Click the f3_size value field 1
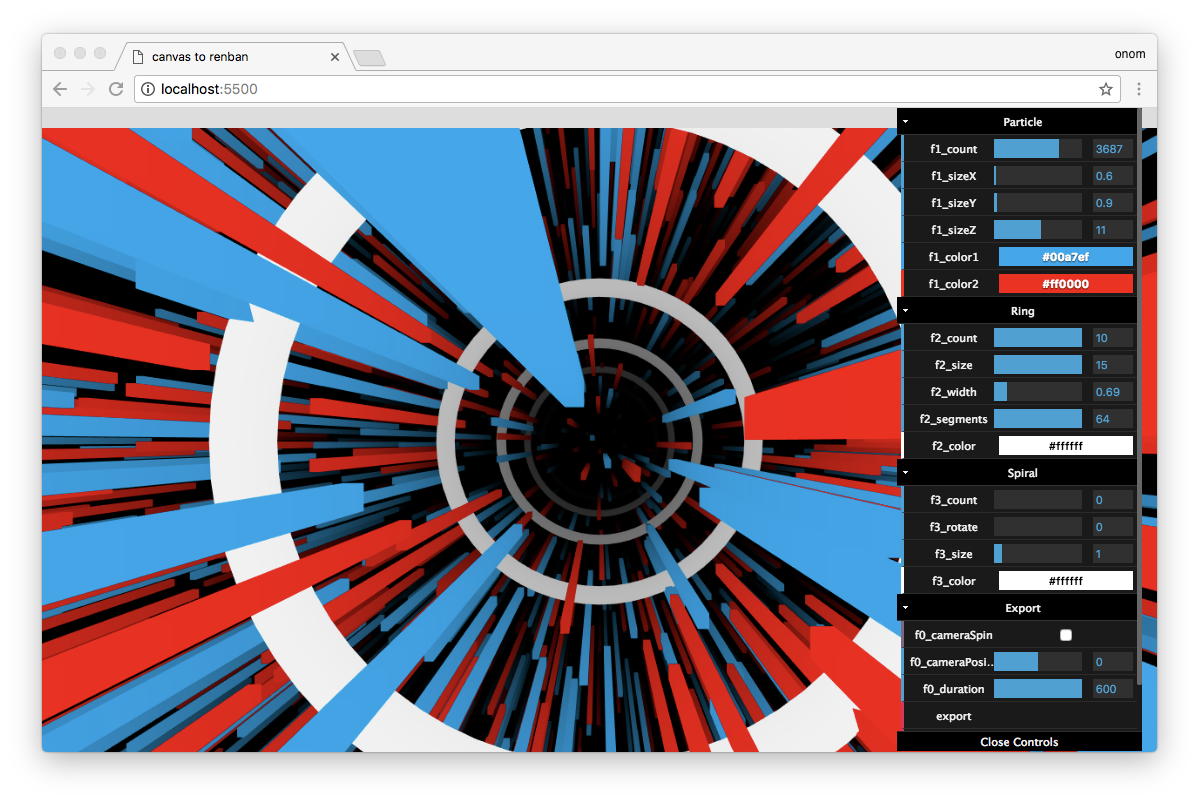Screen dimensions: 1199x802 (x=1113, y=554)
